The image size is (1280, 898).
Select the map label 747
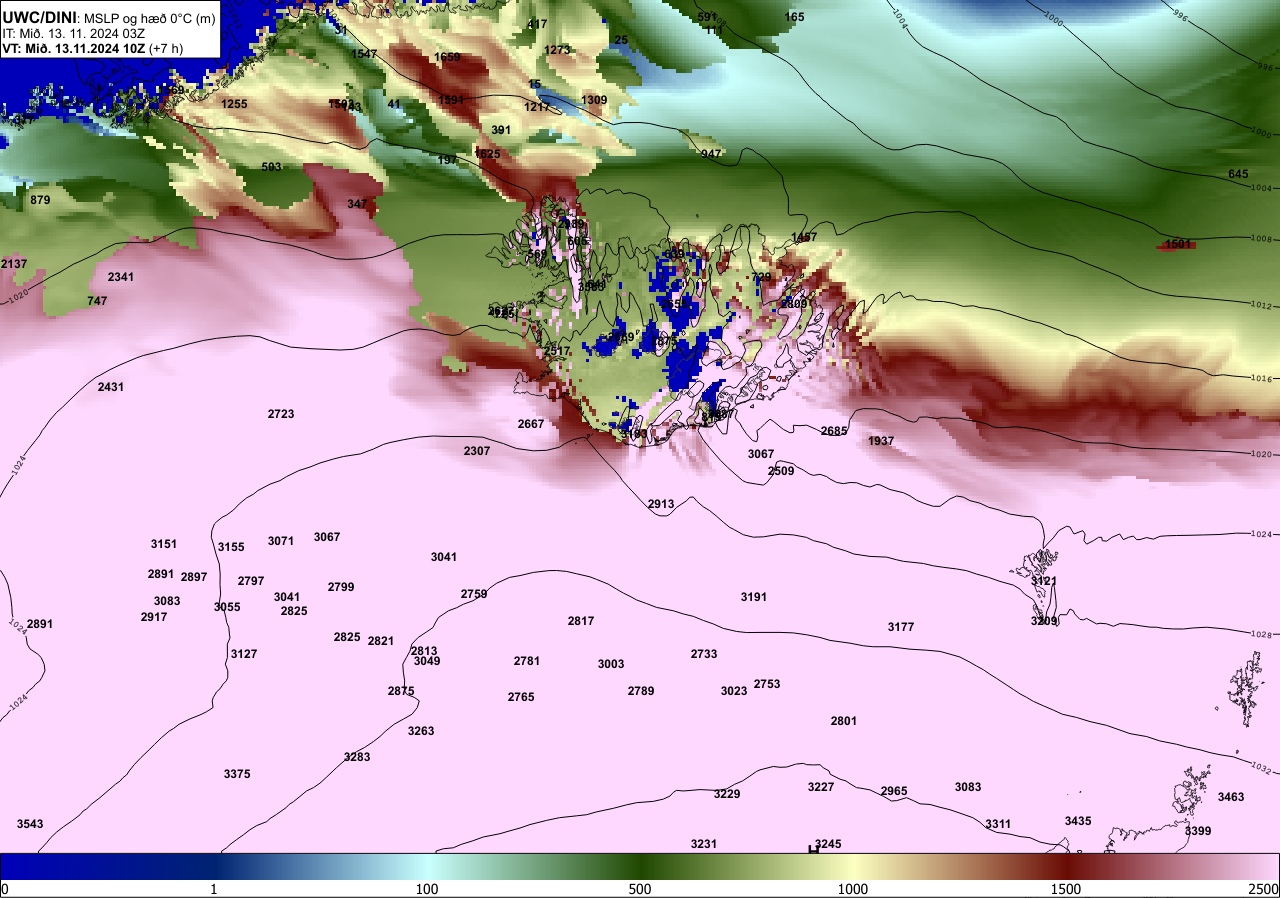point(97,301)
